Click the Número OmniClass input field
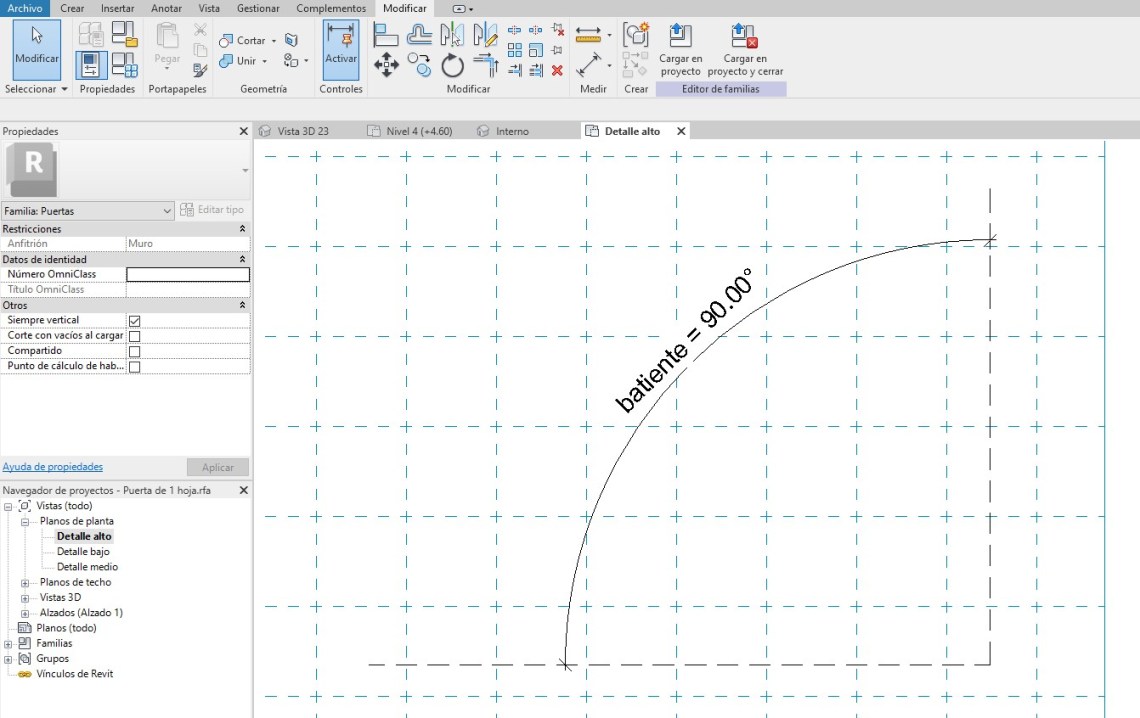The height and width of the screenshot is (718, 1140). pyautogui.click(x=188, y=275)
